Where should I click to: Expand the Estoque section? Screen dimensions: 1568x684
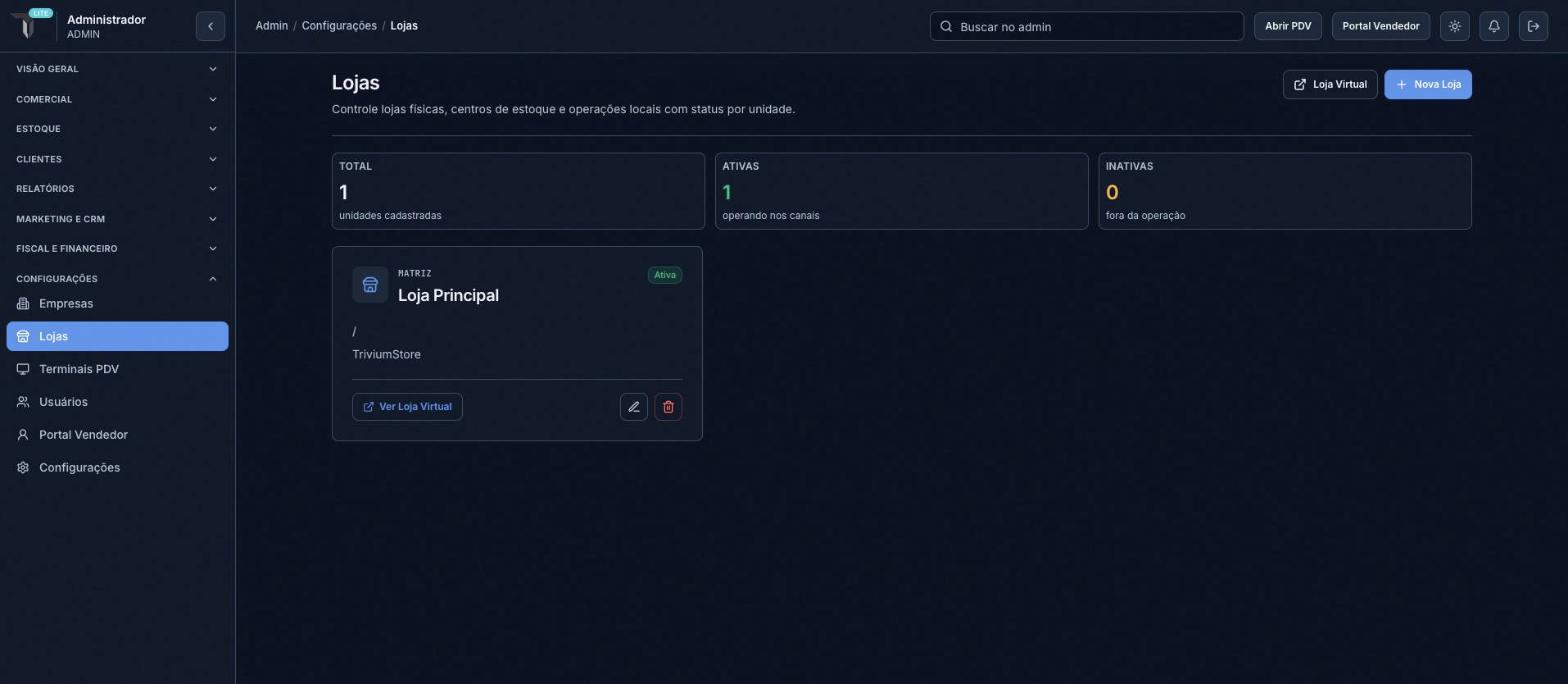point(117,129)
